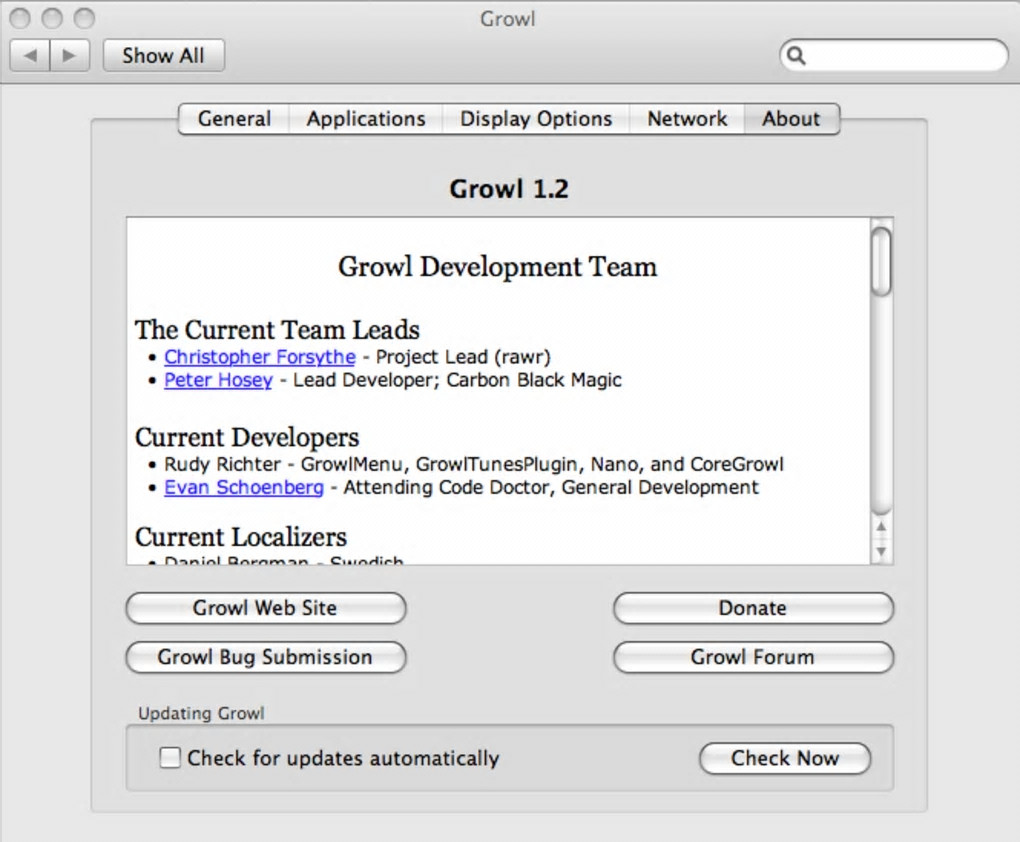Viewport: 1020px width, 842px height.
Task: Visit the Growl Forum
Action: point(753,657)
